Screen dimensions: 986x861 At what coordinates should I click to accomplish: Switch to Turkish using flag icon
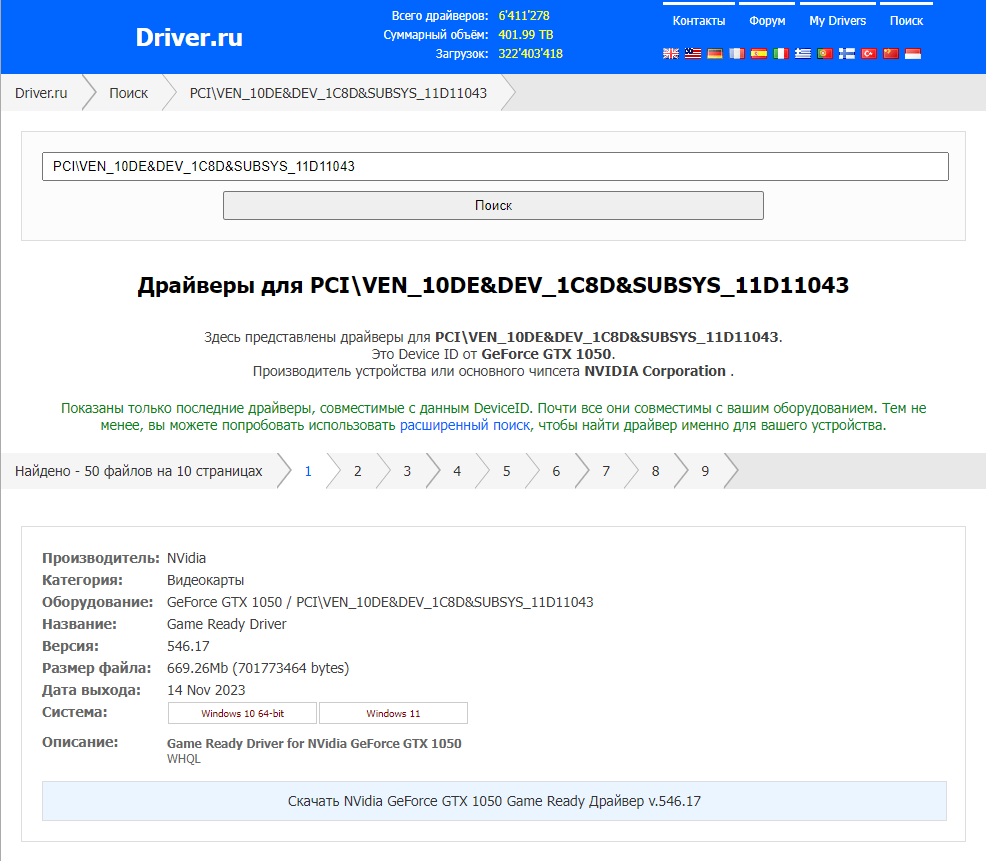(869, 54)
